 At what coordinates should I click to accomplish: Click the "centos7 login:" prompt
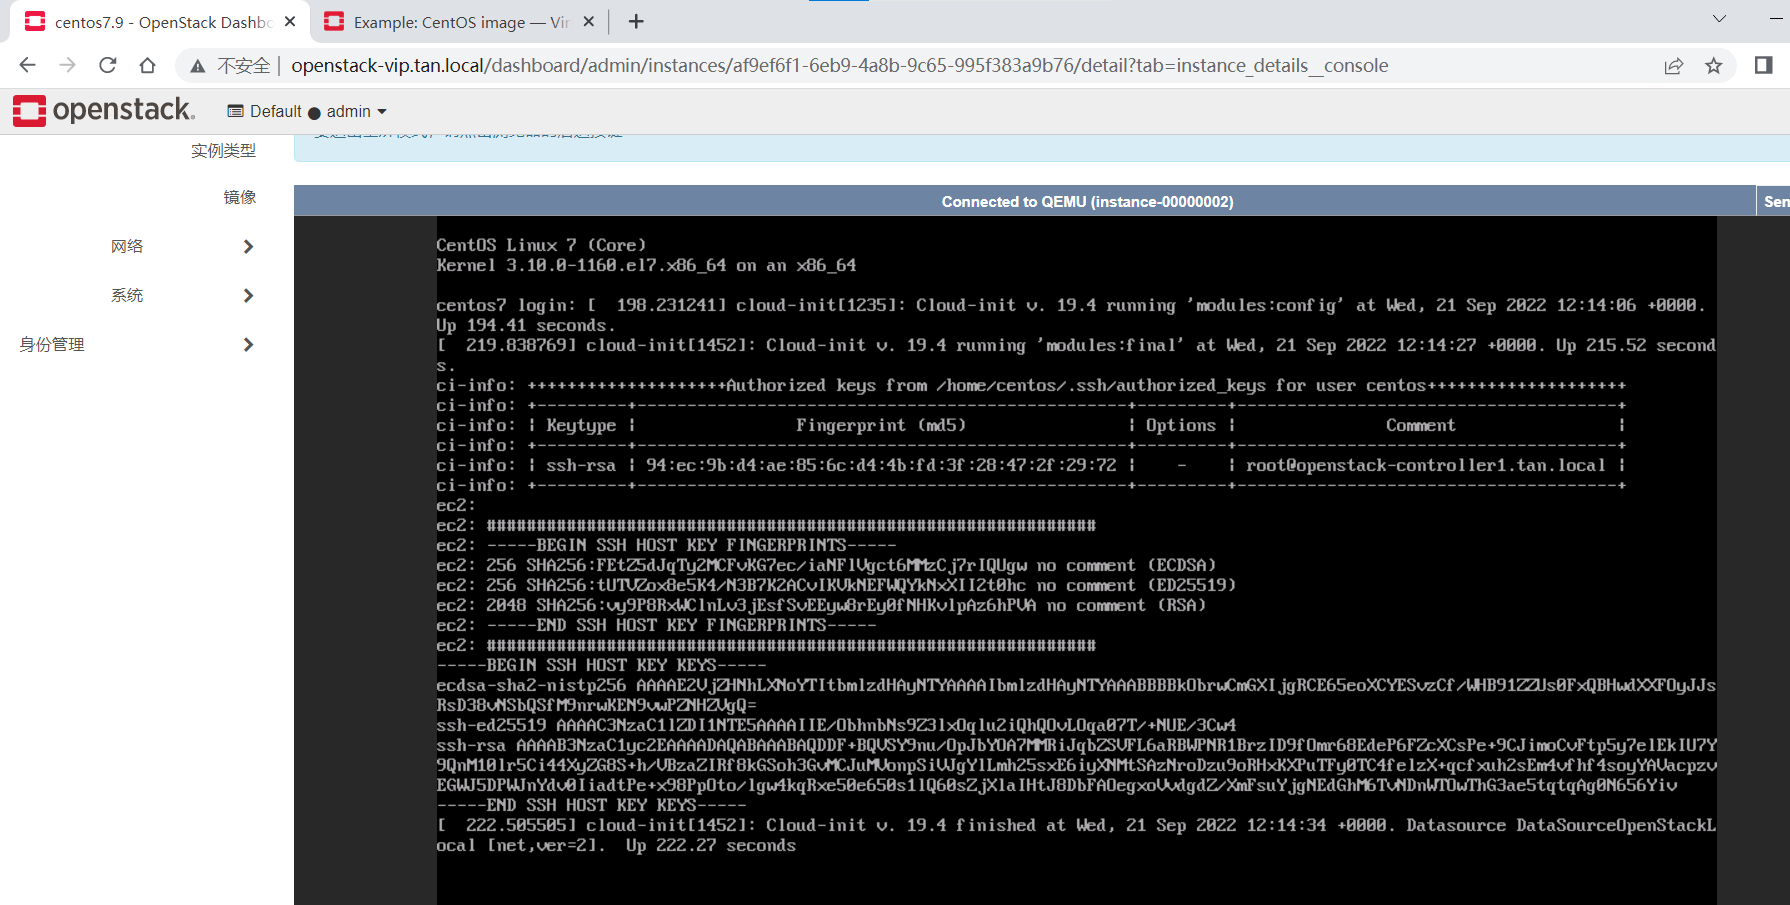pos(506,305)
